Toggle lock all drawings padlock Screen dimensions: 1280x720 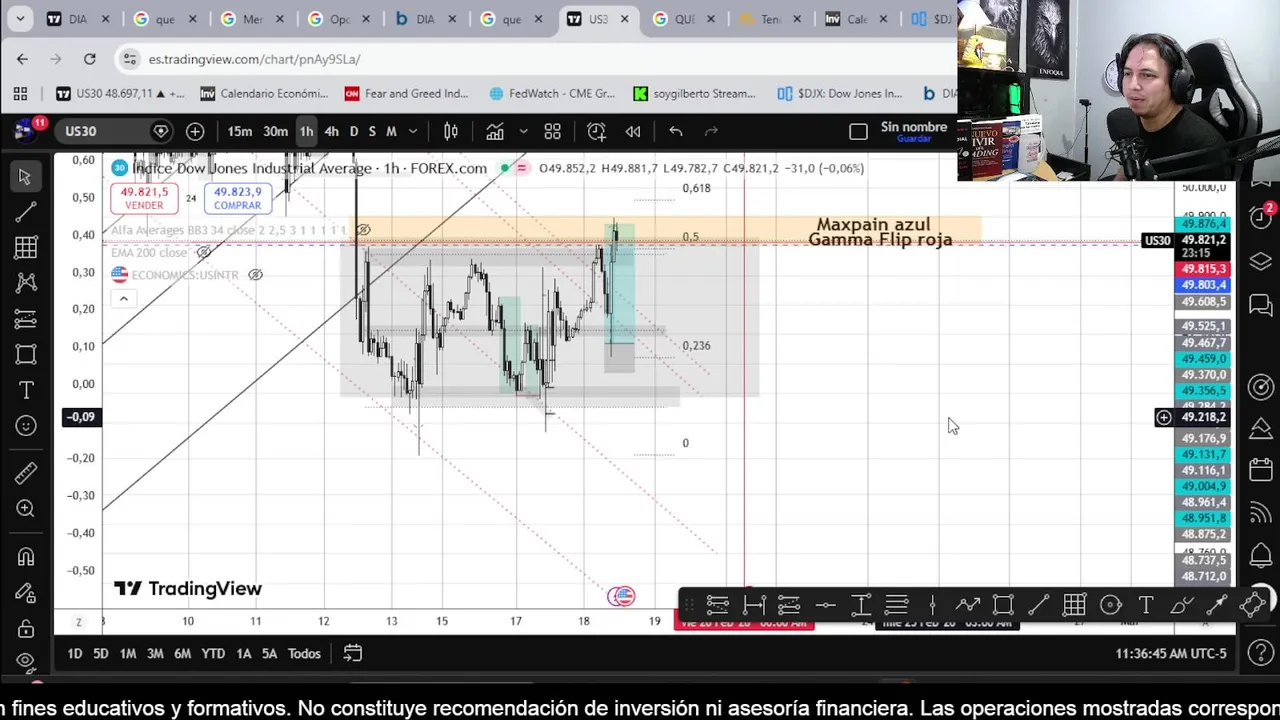coord(25,629)
